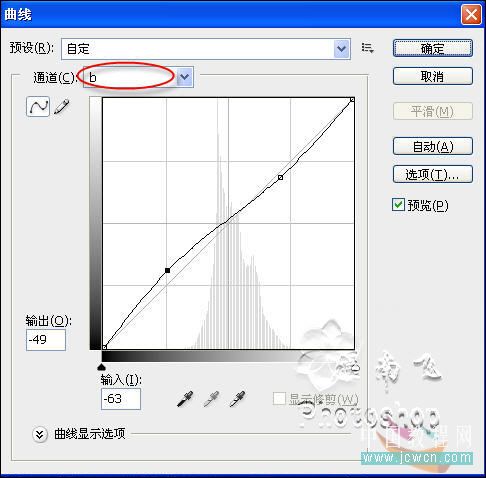Pick the black point eyedropper
The height and width of the screenshot is (478, 486).
tap(185, 399)
